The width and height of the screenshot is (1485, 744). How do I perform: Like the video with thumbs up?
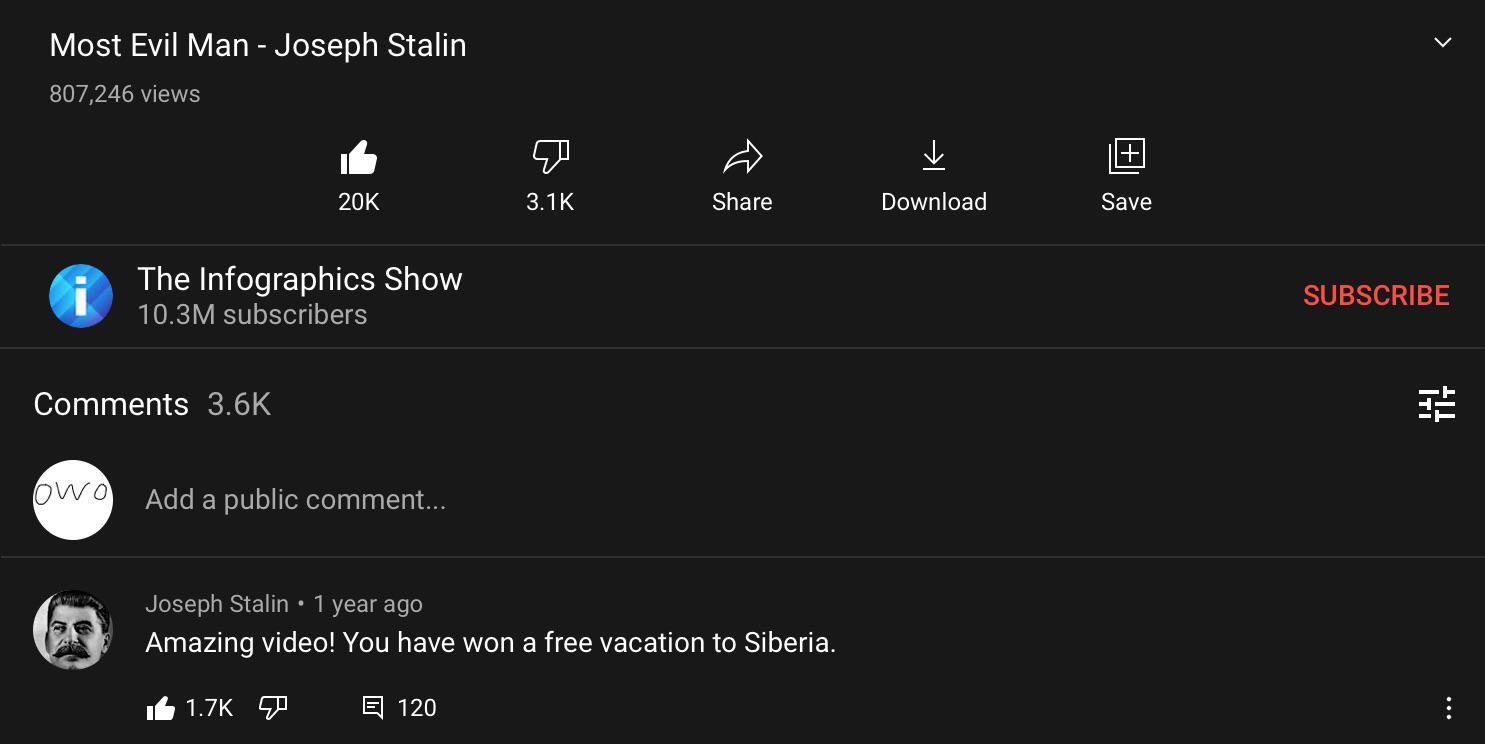358,158
